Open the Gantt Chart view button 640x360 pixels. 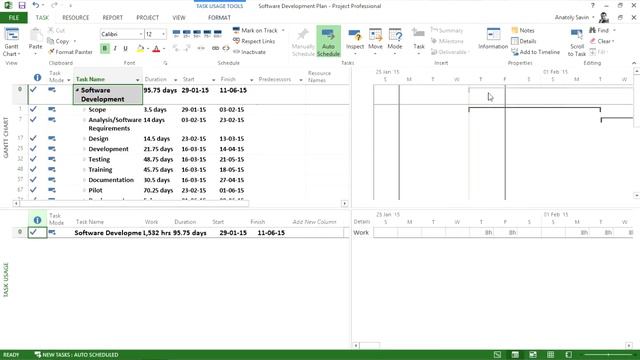coord(11,42)
